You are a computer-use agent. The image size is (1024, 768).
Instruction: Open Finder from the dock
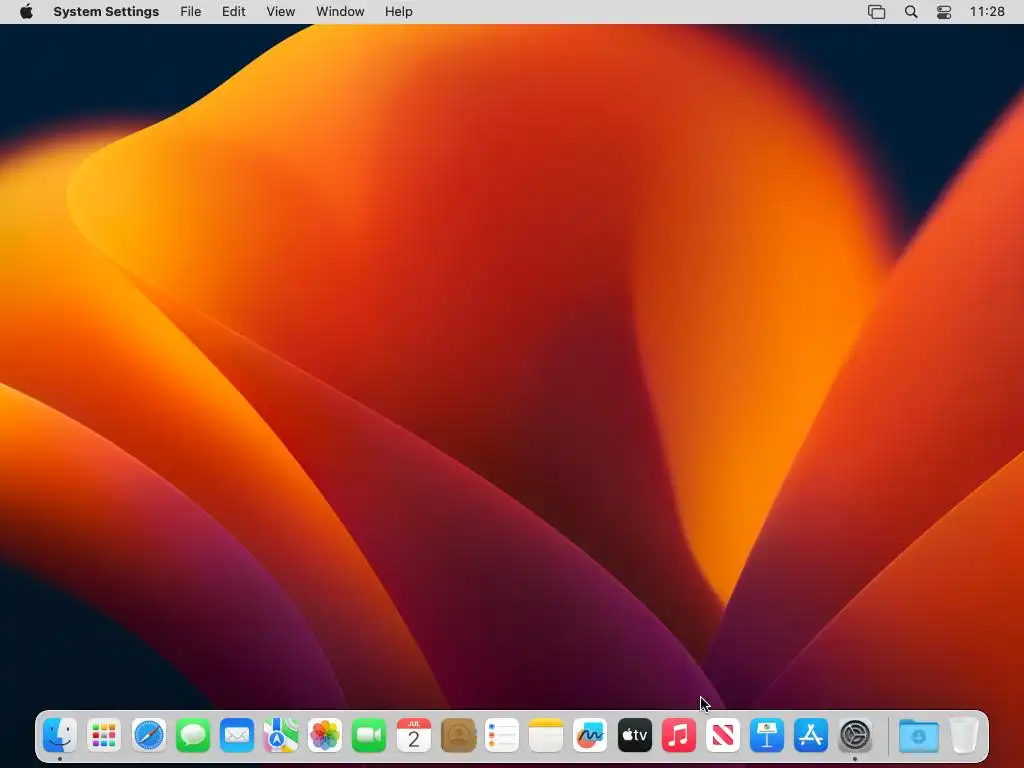(x=60, y=735)
